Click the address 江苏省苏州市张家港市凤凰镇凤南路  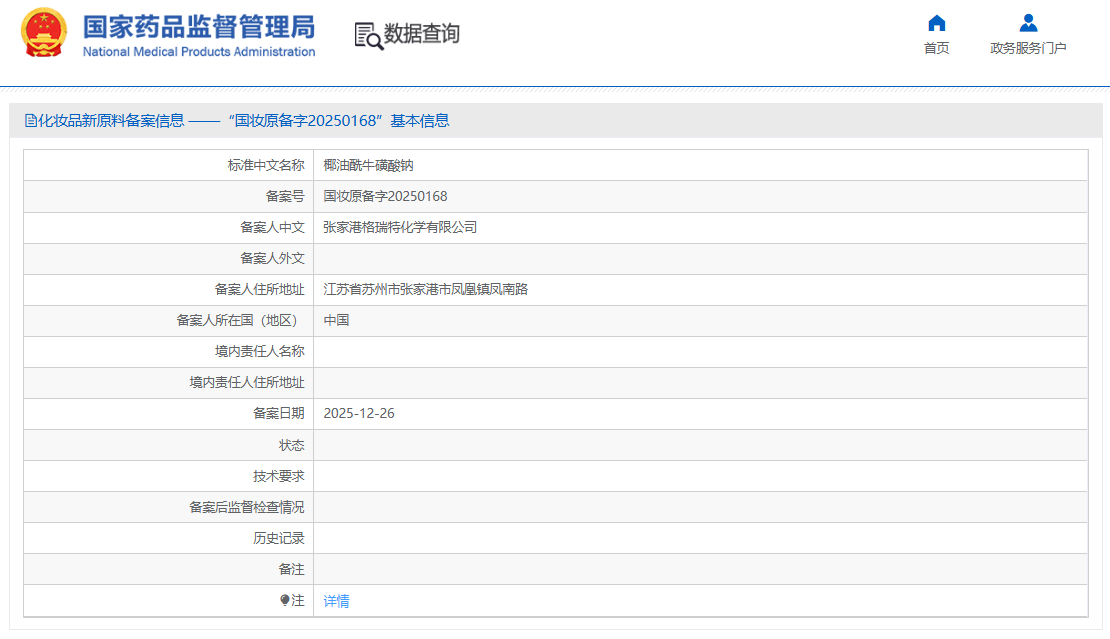click(x=425, y=289)
